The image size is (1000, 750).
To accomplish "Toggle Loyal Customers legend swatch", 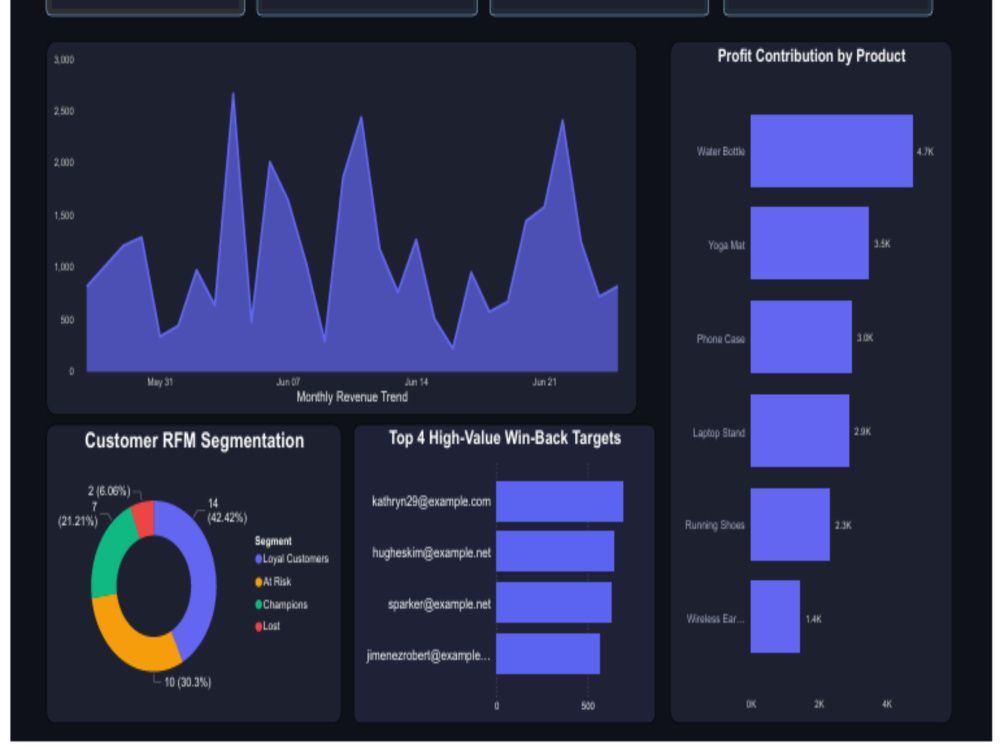I will coord(258,559).
